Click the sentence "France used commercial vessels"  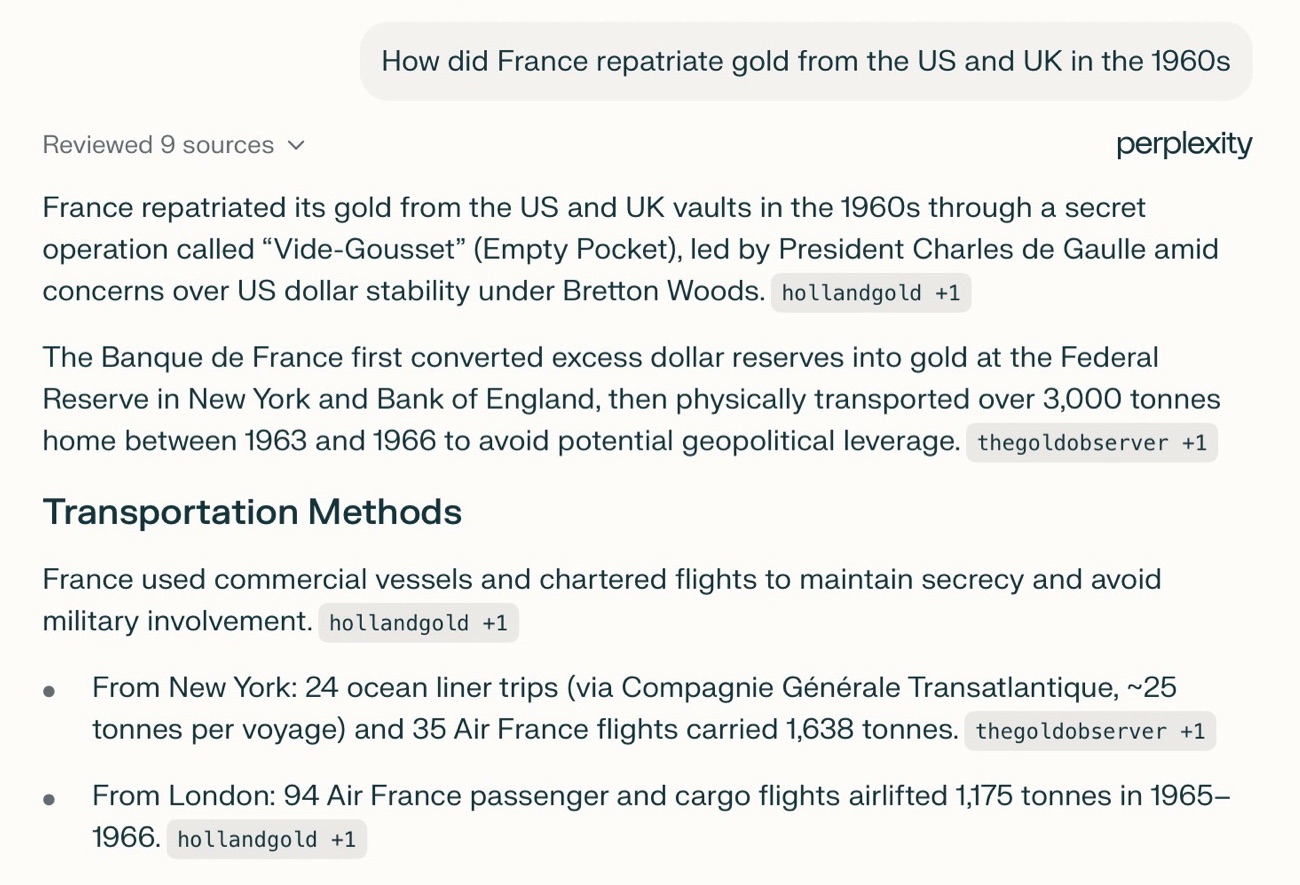coord(601,580)
